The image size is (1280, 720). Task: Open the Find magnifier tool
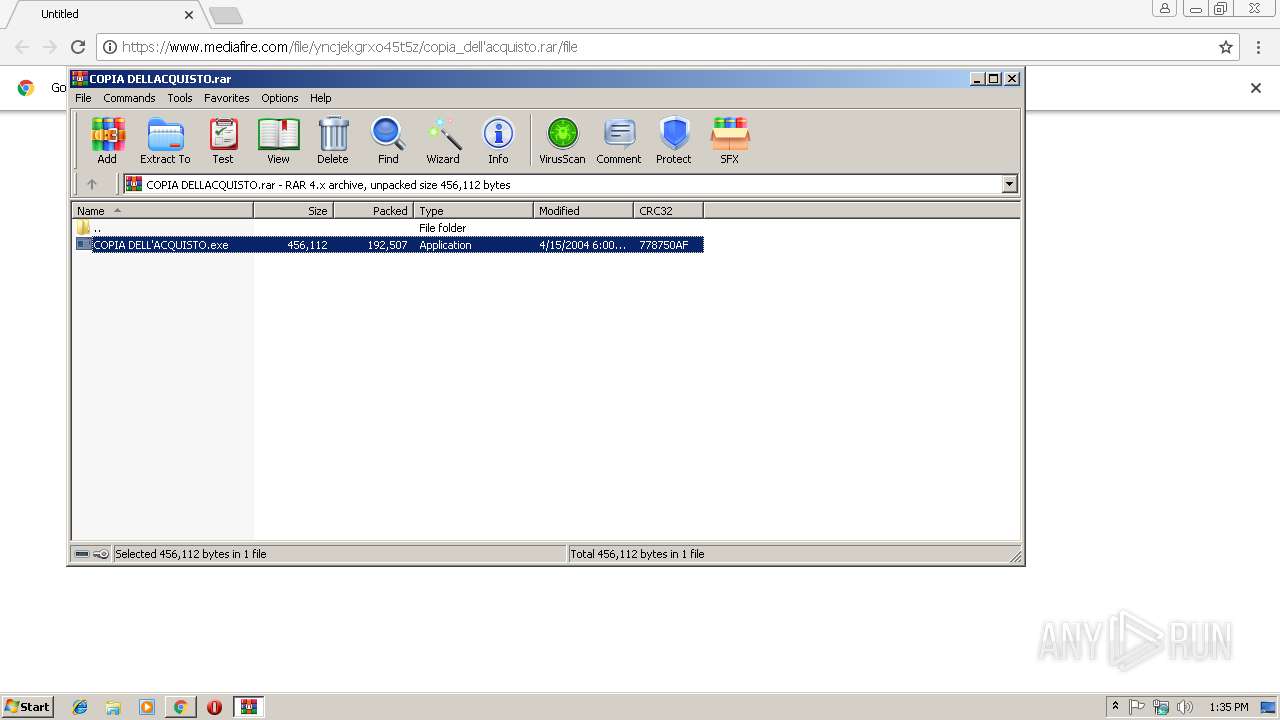click(388, 140)
